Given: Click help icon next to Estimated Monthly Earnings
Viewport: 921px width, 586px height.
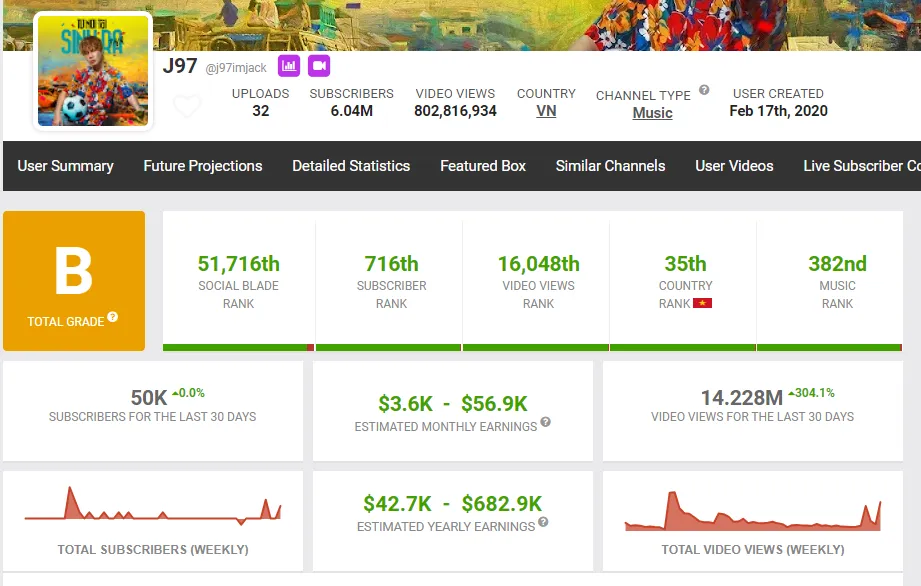Looking at the screenshot, I should click(x=546, y=423).
